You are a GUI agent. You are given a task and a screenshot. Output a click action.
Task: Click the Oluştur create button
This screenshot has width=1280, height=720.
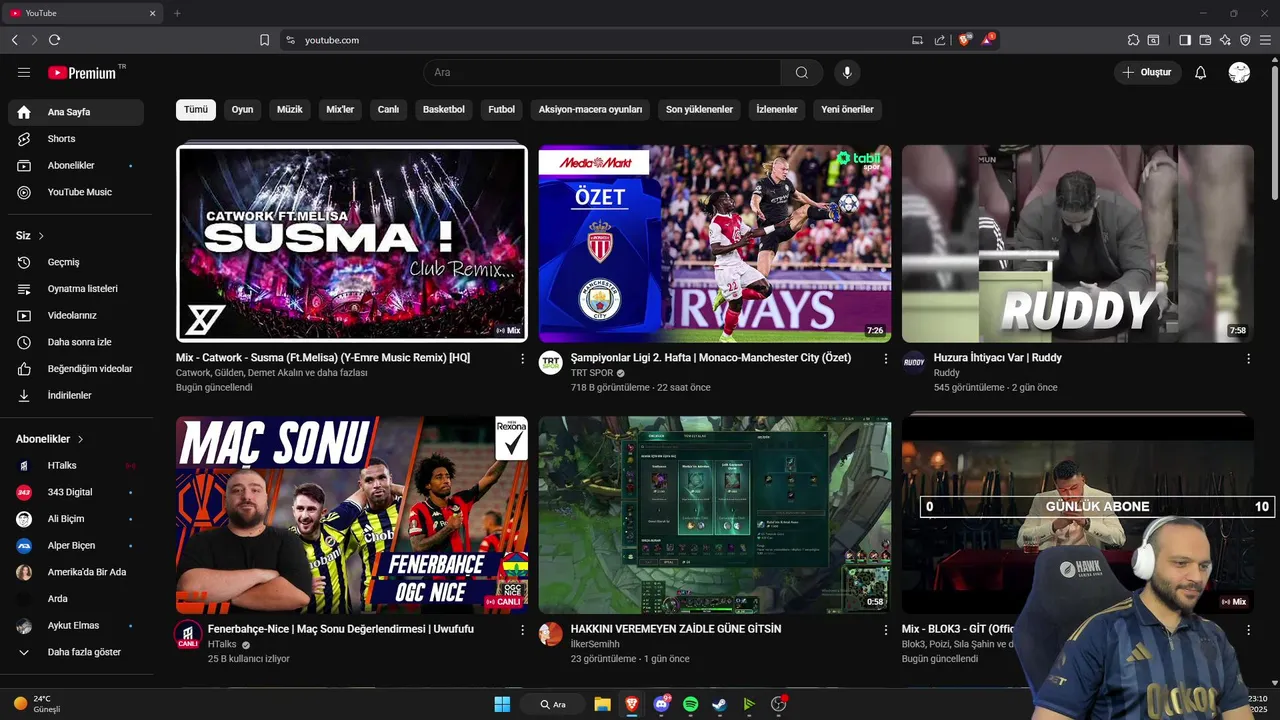pos(1147,73)
